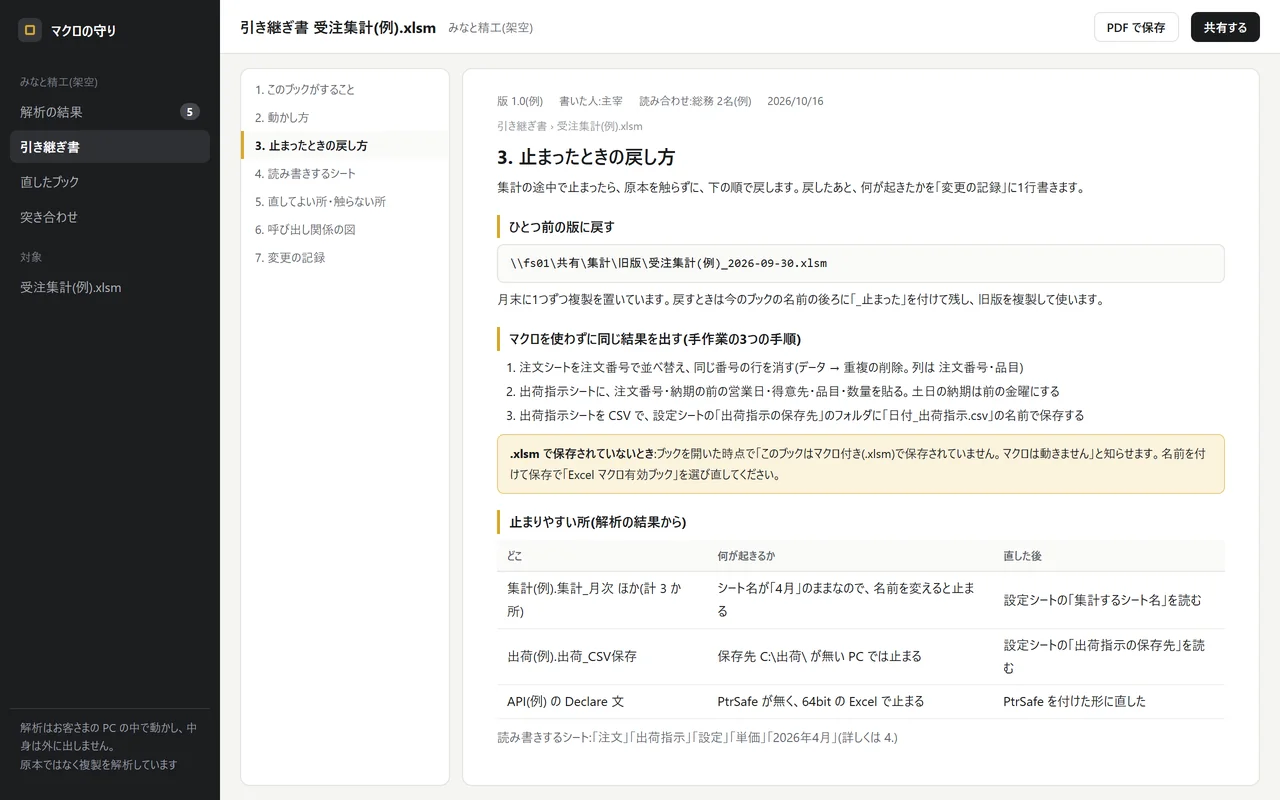Open 解析の結果 in sidebar
This screenshot has height=800, width=1280.
pyautogui.click(x=110, y=112)
